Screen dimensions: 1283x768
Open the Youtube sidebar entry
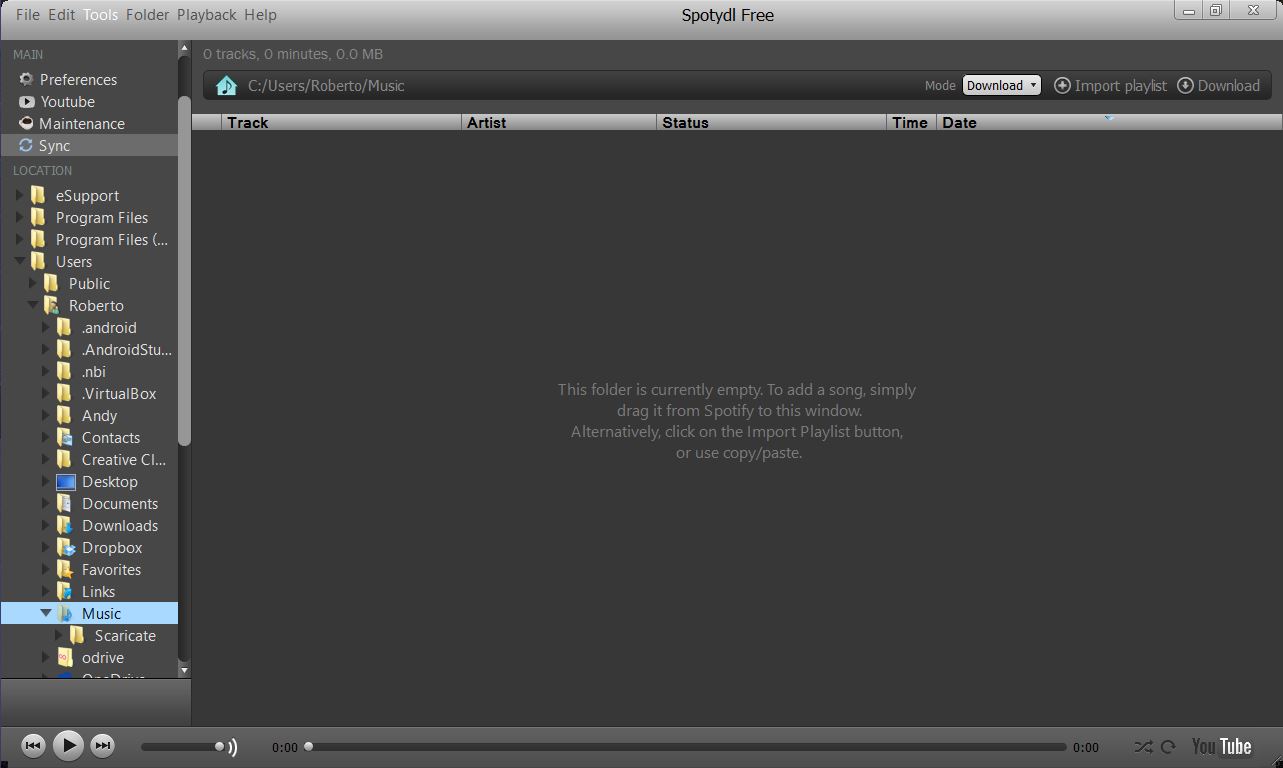(58, 101)
